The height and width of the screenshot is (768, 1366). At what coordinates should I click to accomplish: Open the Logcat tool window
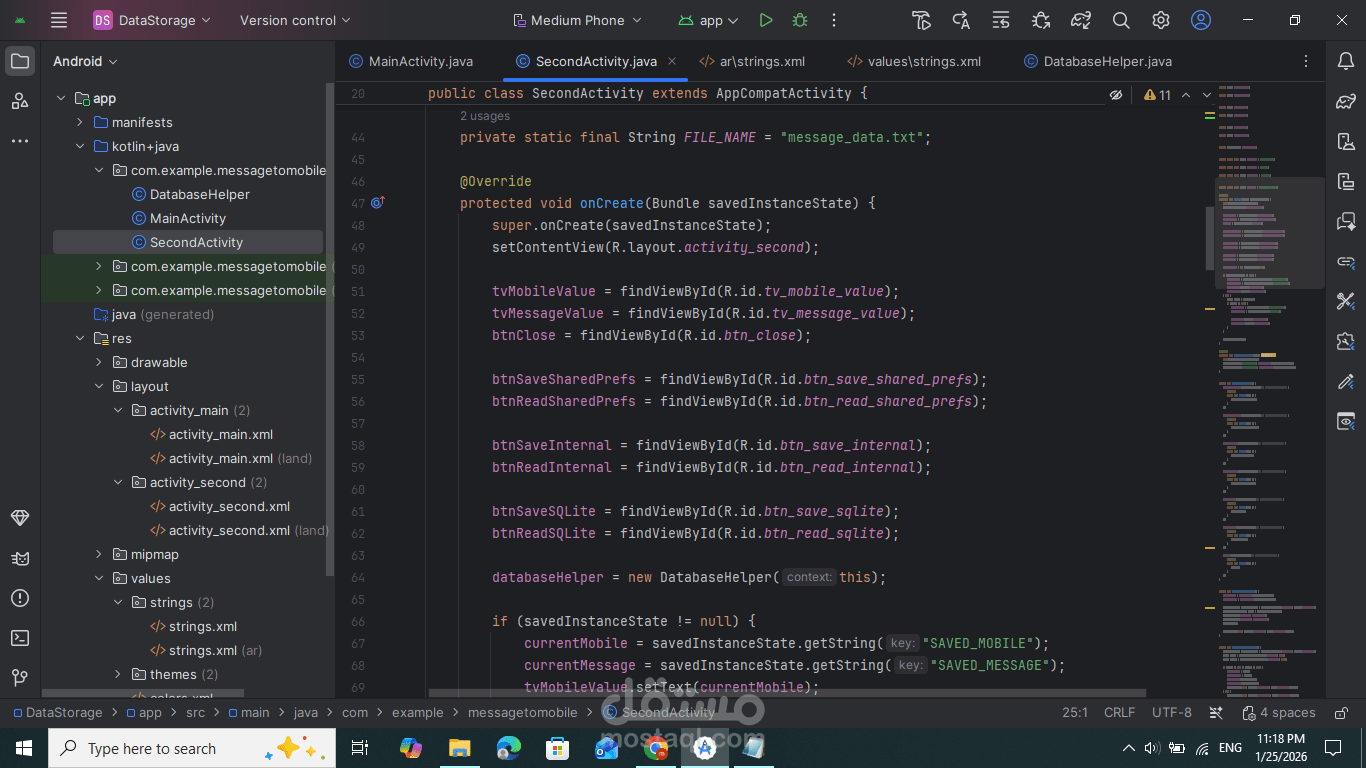tap(20, 558)
